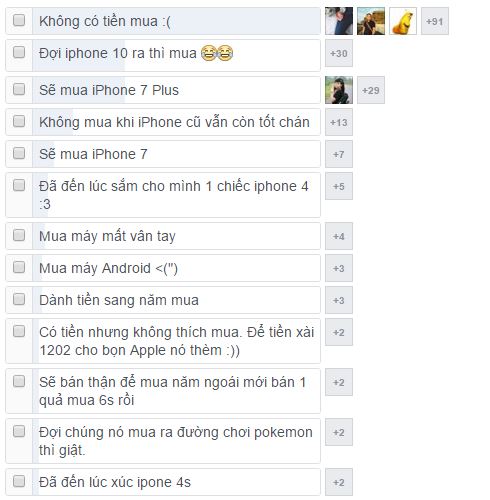Select the "Sẽ mua iPhone 7 Plus" checkbox
This screenshot has width=490, height=500.
click(19, 89)
